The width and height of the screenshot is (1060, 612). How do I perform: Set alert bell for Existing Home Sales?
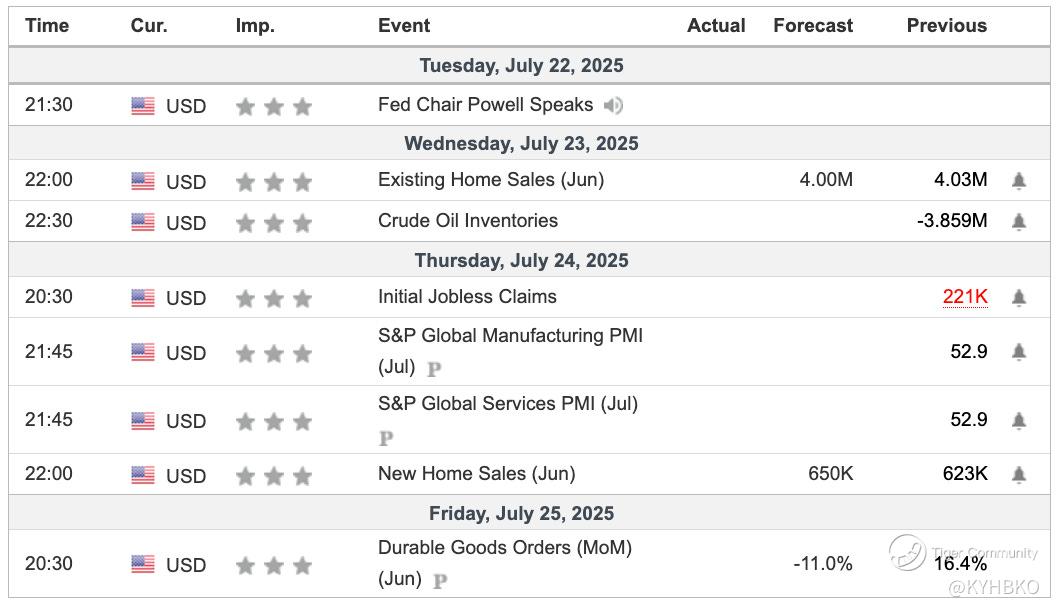click(x=1018, y=181)
